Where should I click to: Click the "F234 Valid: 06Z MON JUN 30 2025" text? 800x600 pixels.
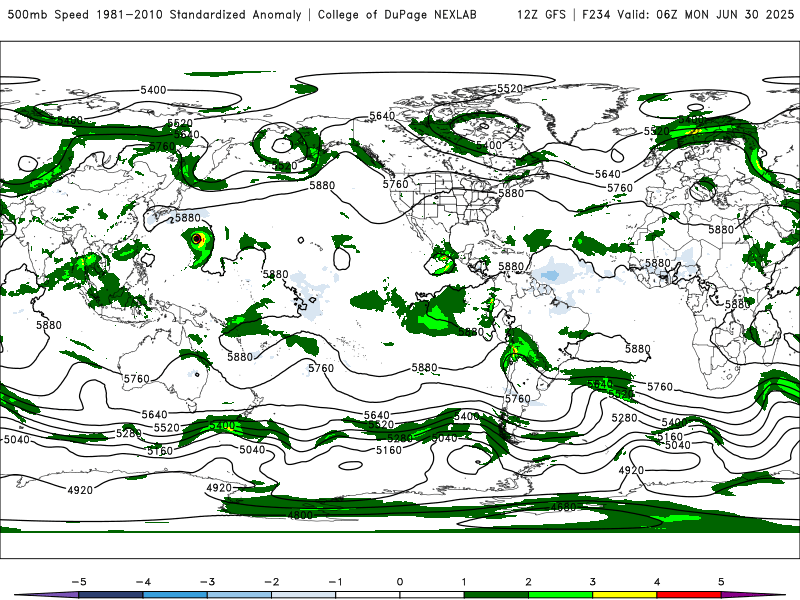click(x=688, y=14)
